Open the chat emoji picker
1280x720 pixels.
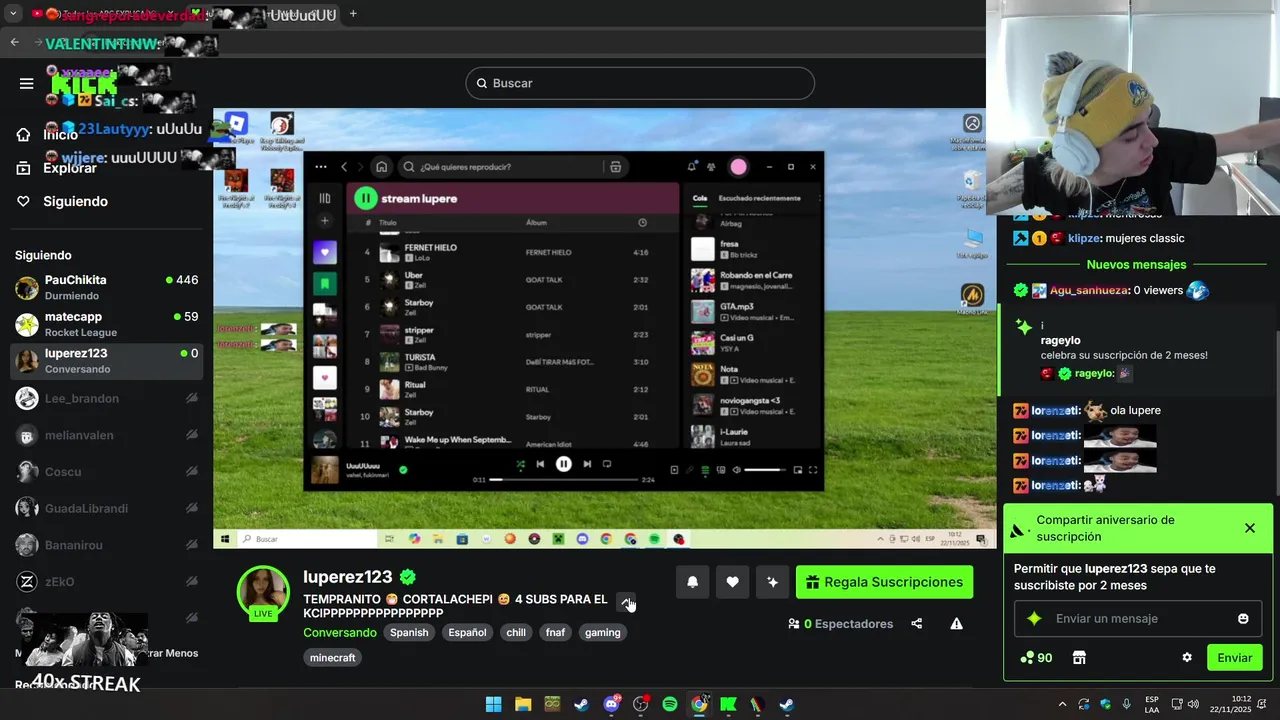pos(1243,619)
